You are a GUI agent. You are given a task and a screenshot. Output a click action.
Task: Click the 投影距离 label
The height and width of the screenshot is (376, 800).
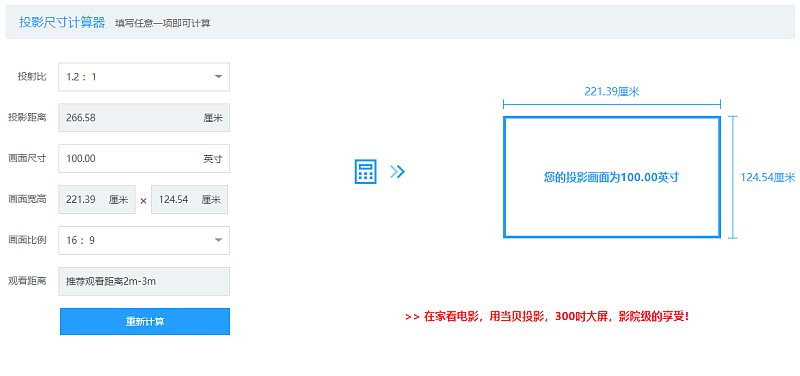[x=27, y=117]
